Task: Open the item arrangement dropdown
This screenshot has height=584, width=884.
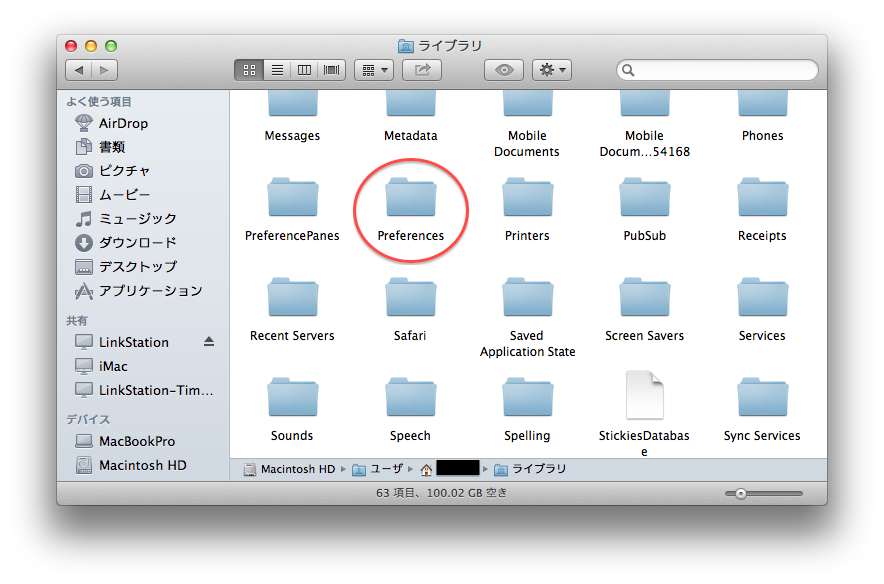Action: (x=373, y=70)
